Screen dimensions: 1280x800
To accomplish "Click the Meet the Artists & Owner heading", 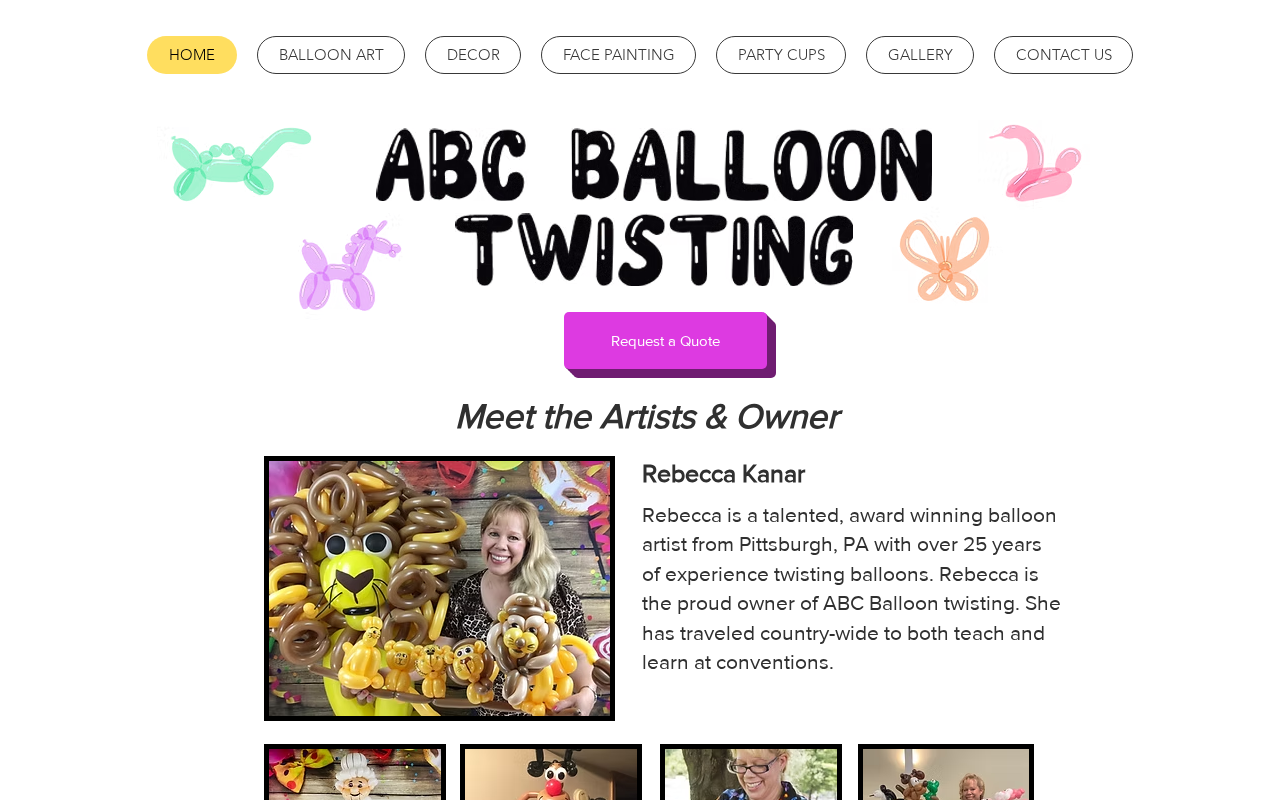I will (x=647, y=417).
